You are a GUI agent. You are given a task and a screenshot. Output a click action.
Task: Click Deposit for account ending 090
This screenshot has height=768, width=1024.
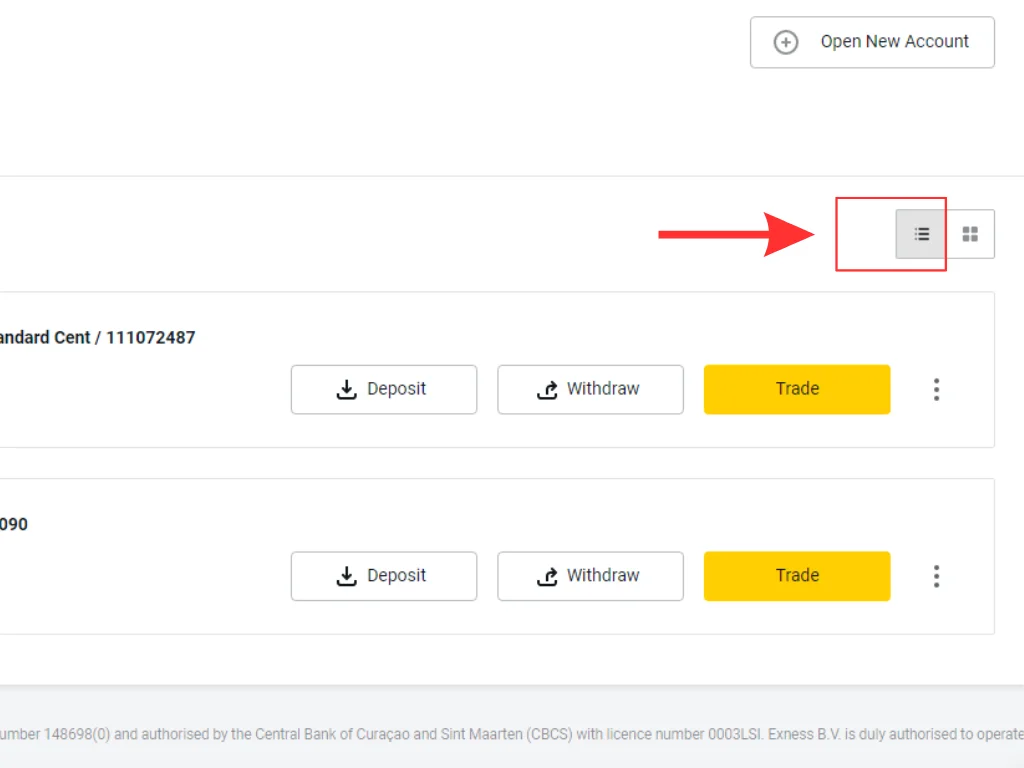(x=384, y=576)
